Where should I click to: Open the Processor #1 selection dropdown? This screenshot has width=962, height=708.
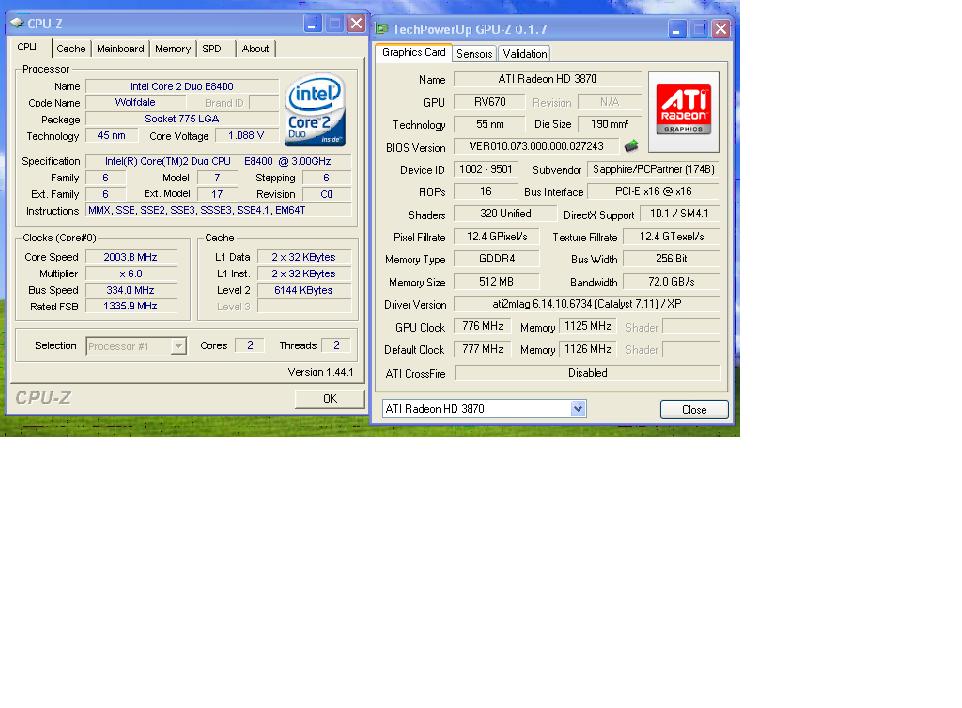(x=136, y=346)
